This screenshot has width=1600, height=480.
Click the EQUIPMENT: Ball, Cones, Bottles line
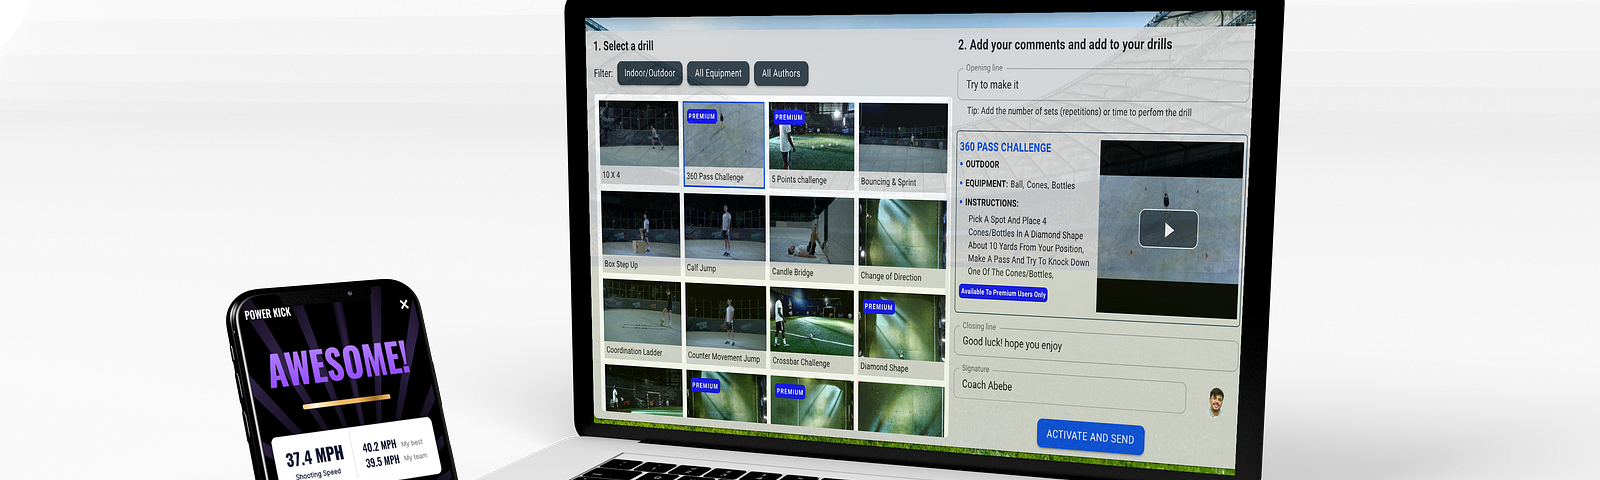1020,184
